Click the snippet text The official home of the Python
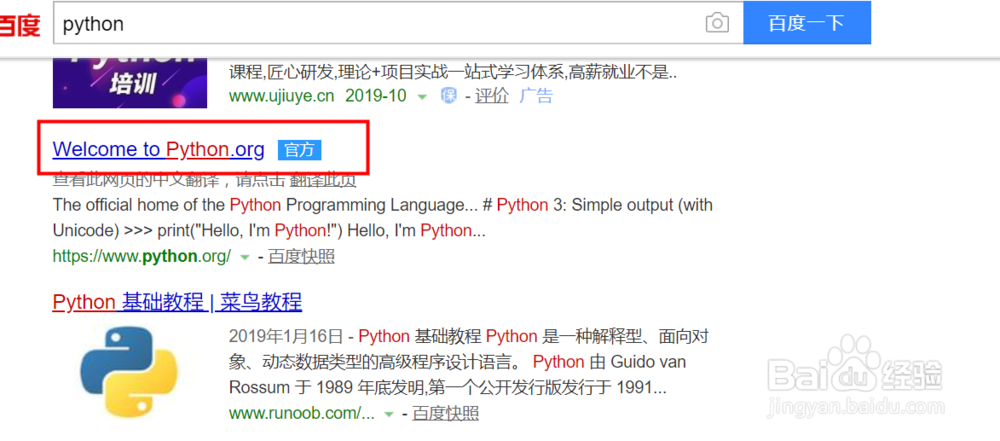Viewport: 1000px width, 441px height. (167, 206)
